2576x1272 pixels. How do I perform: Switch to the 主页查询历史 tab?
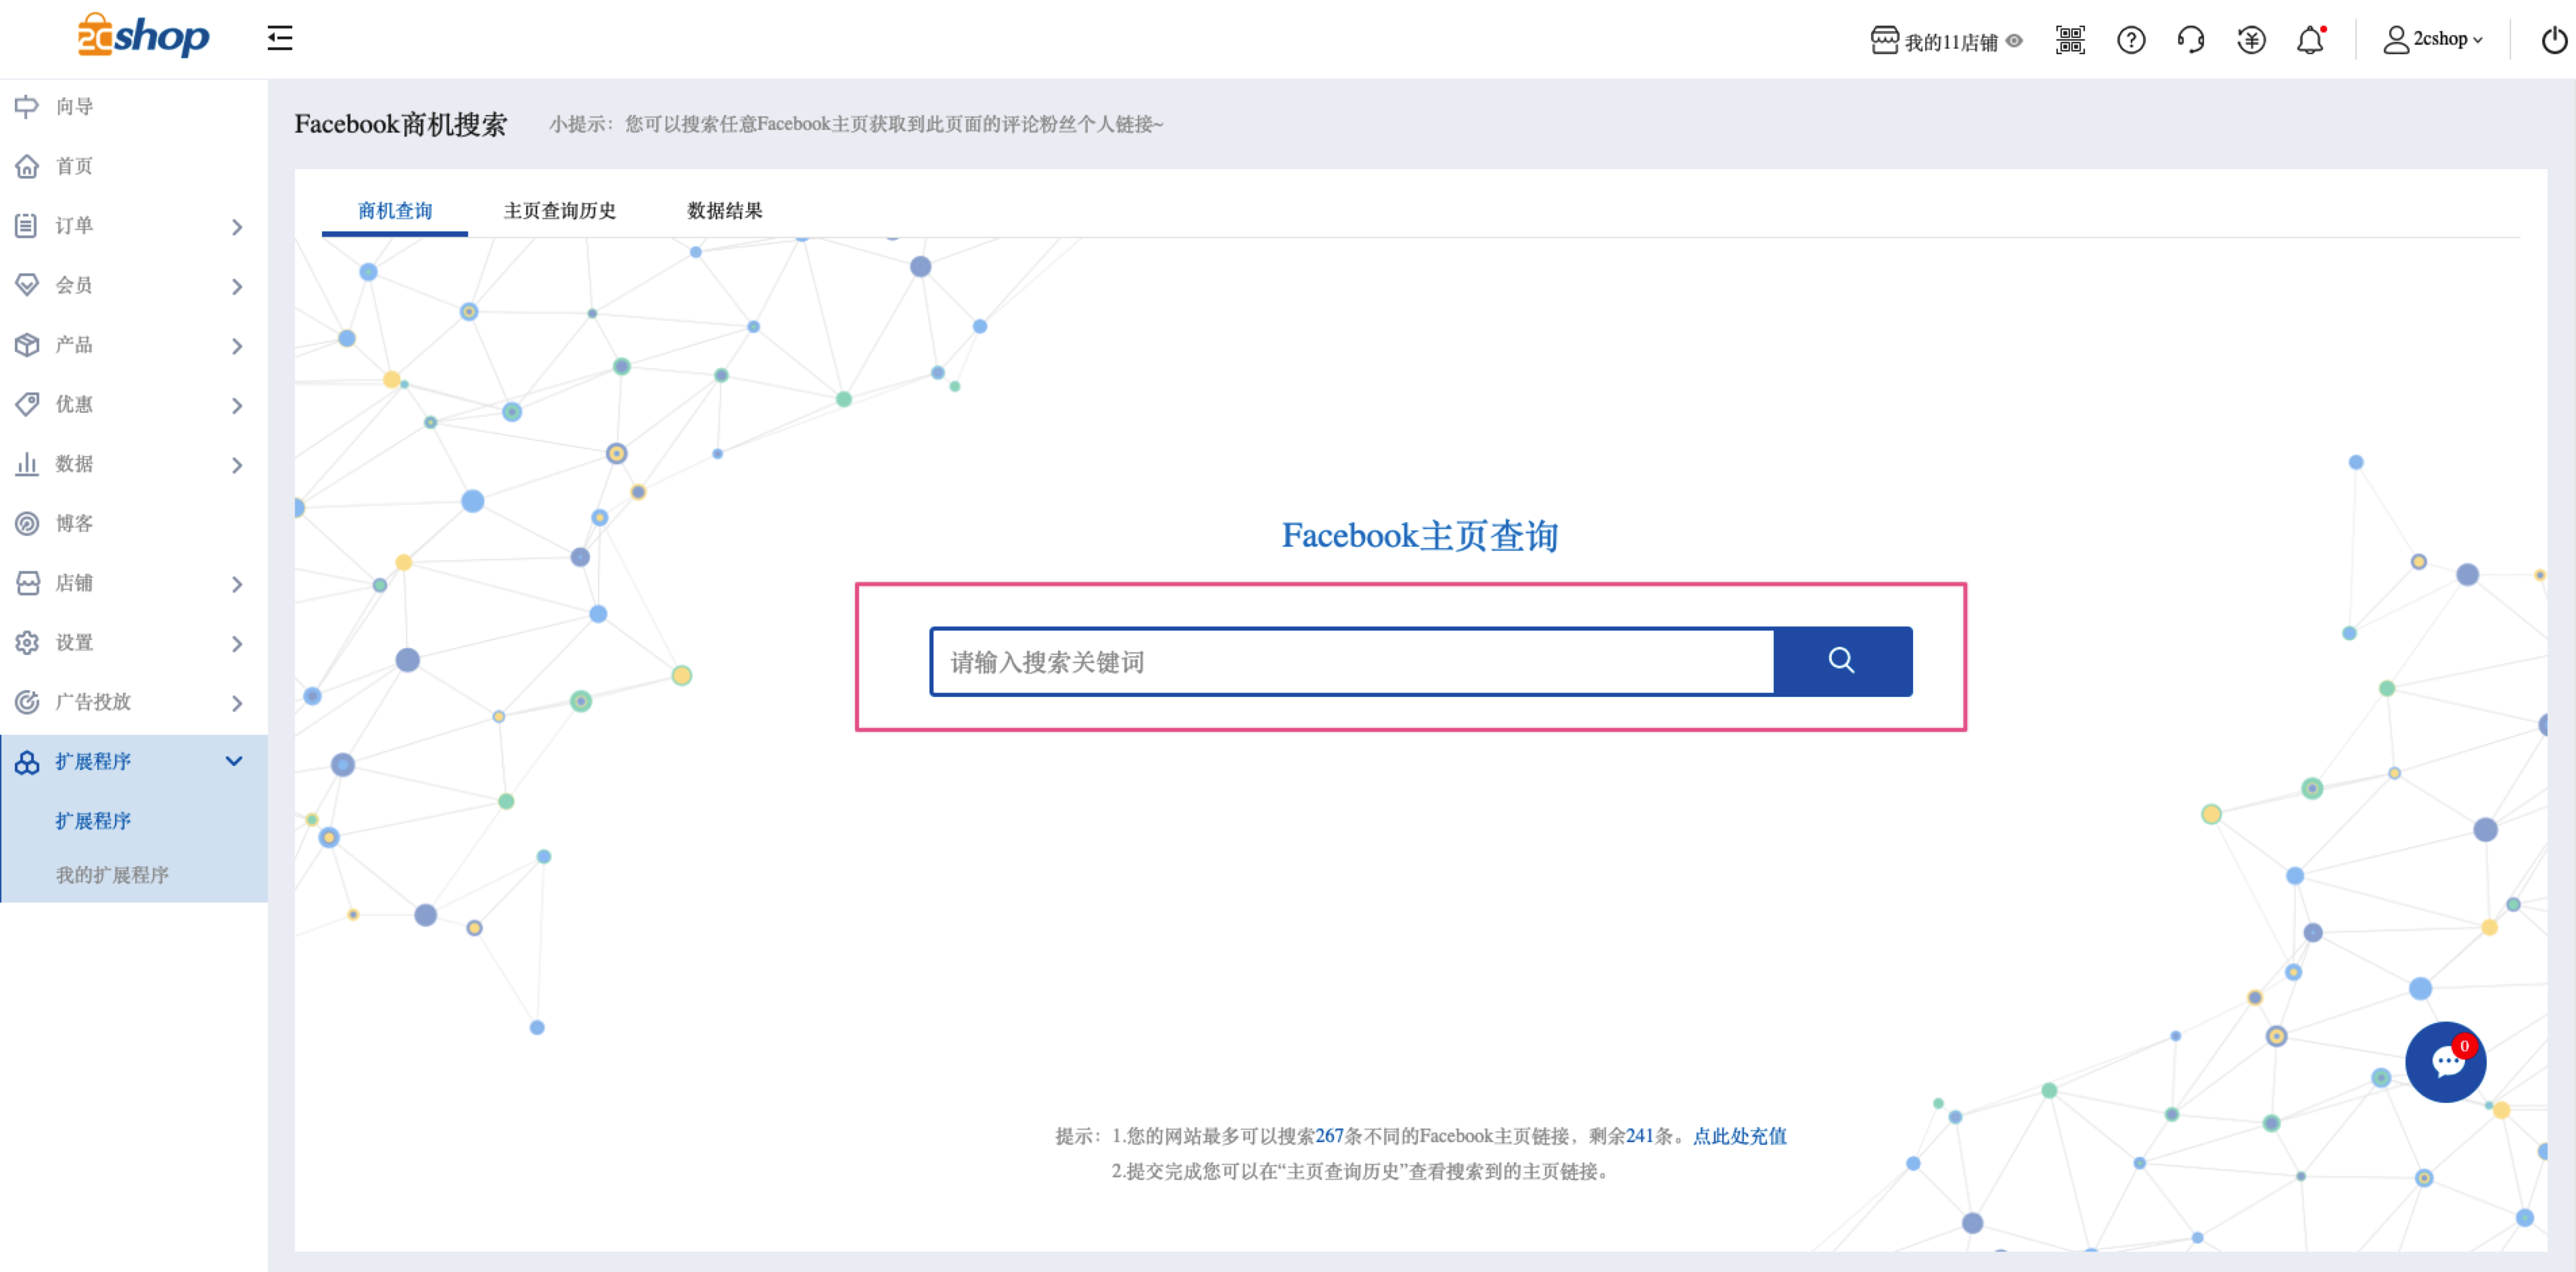pos(560,211)
